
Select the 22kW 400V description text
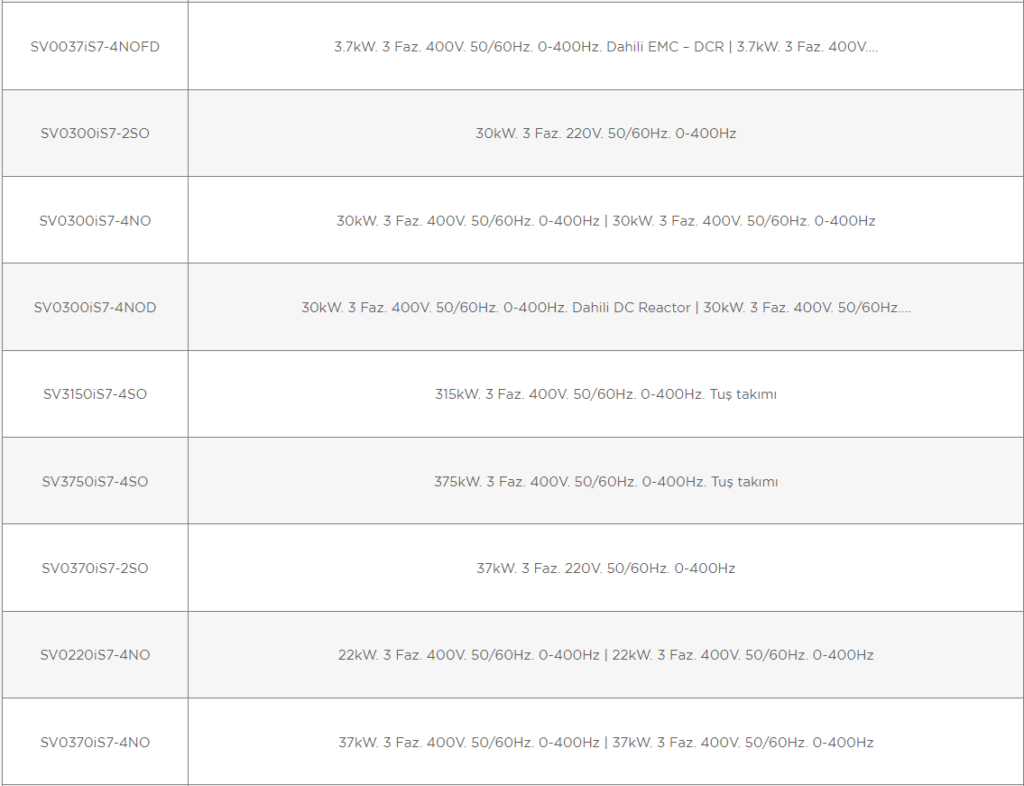coord(605,655)
